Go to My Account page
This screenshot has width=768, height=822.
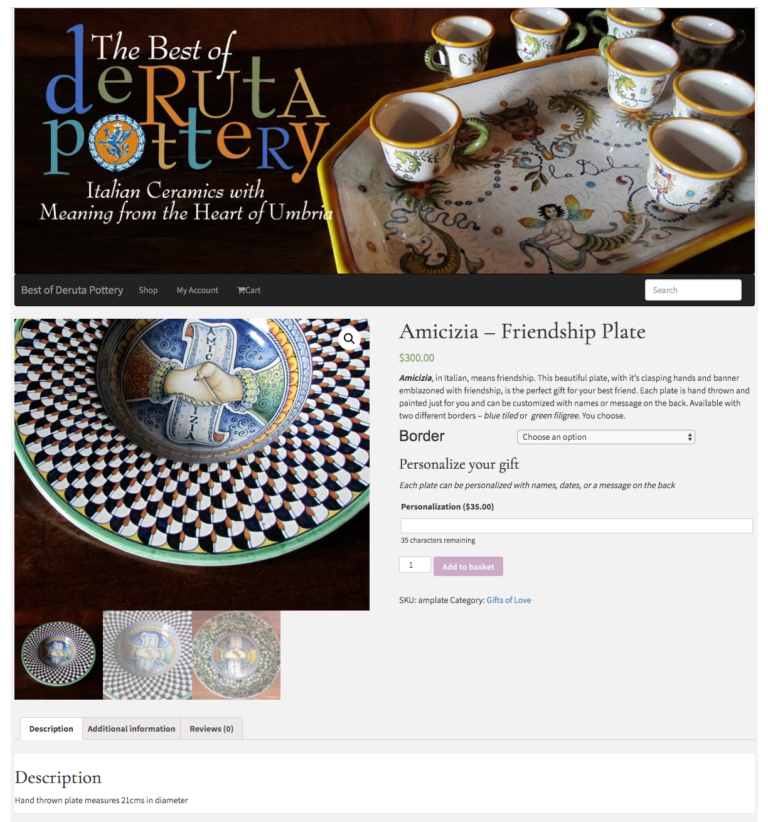tap(197, 290)
